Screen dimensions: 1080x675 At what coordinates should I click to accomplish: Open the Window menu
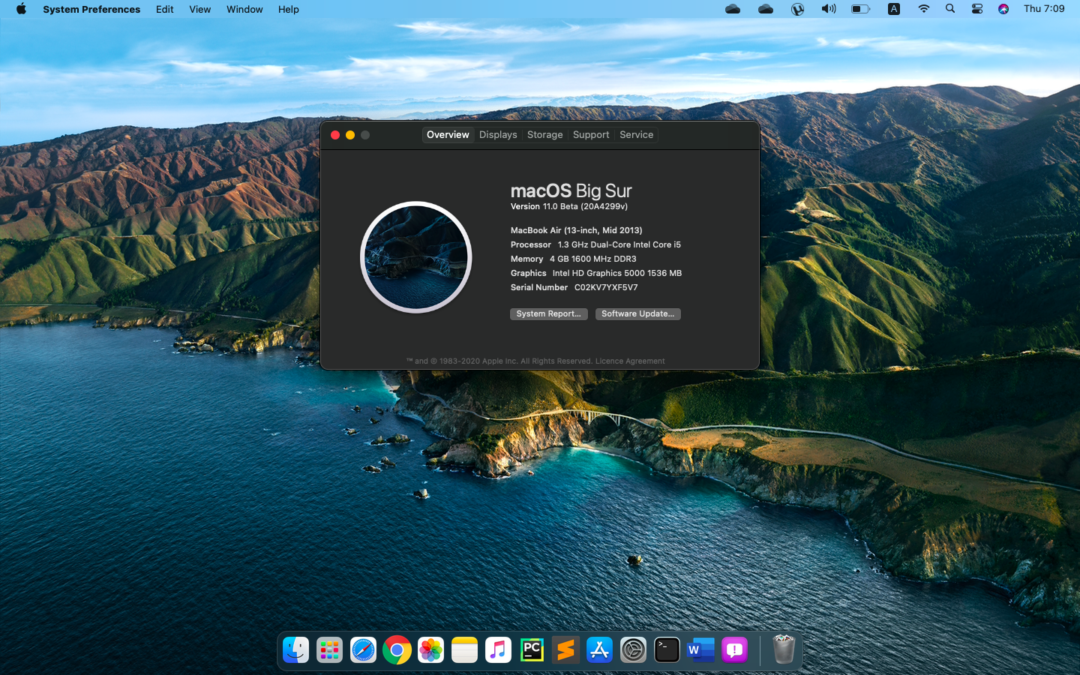point(245,9)
